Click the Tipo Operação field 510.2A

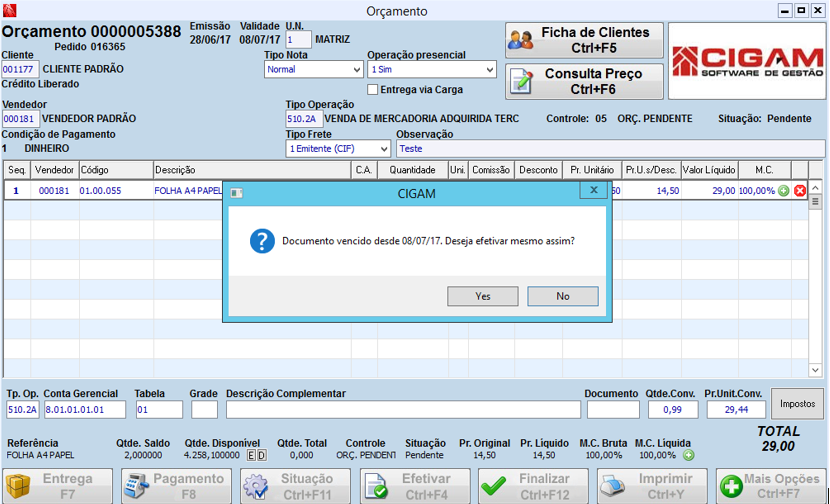click(304, 119)
